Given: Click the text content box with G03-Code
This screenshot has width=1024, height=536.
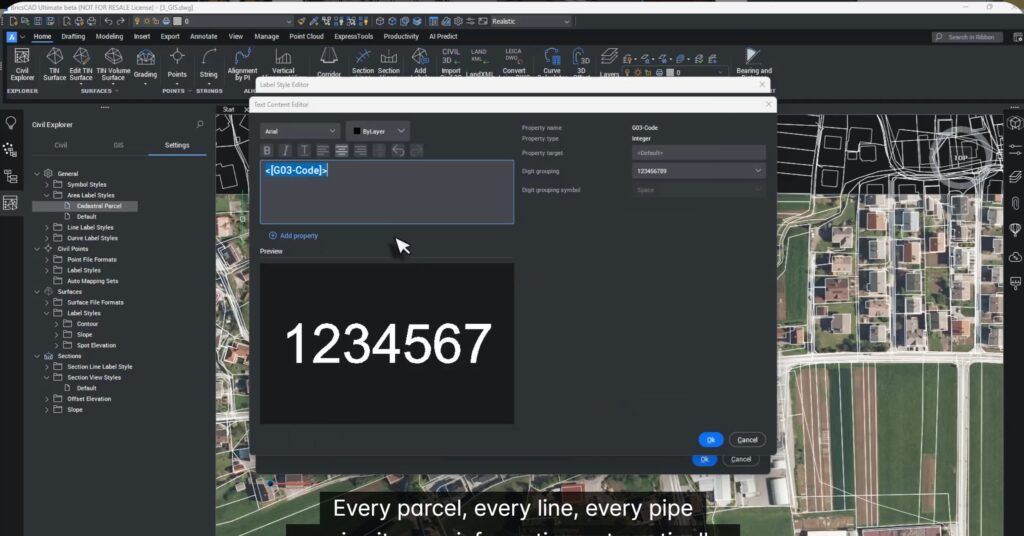Looking at the screenshot, I should (387, 192).
